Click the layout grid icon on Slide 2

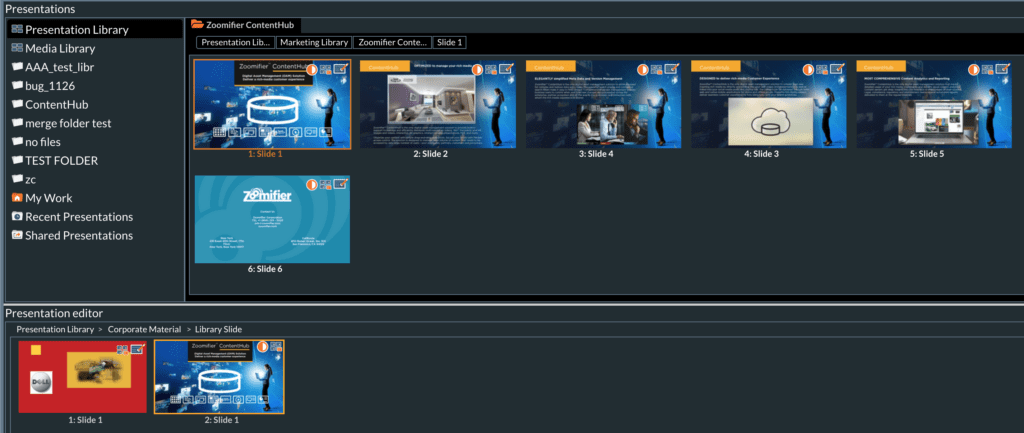[491, 69]
